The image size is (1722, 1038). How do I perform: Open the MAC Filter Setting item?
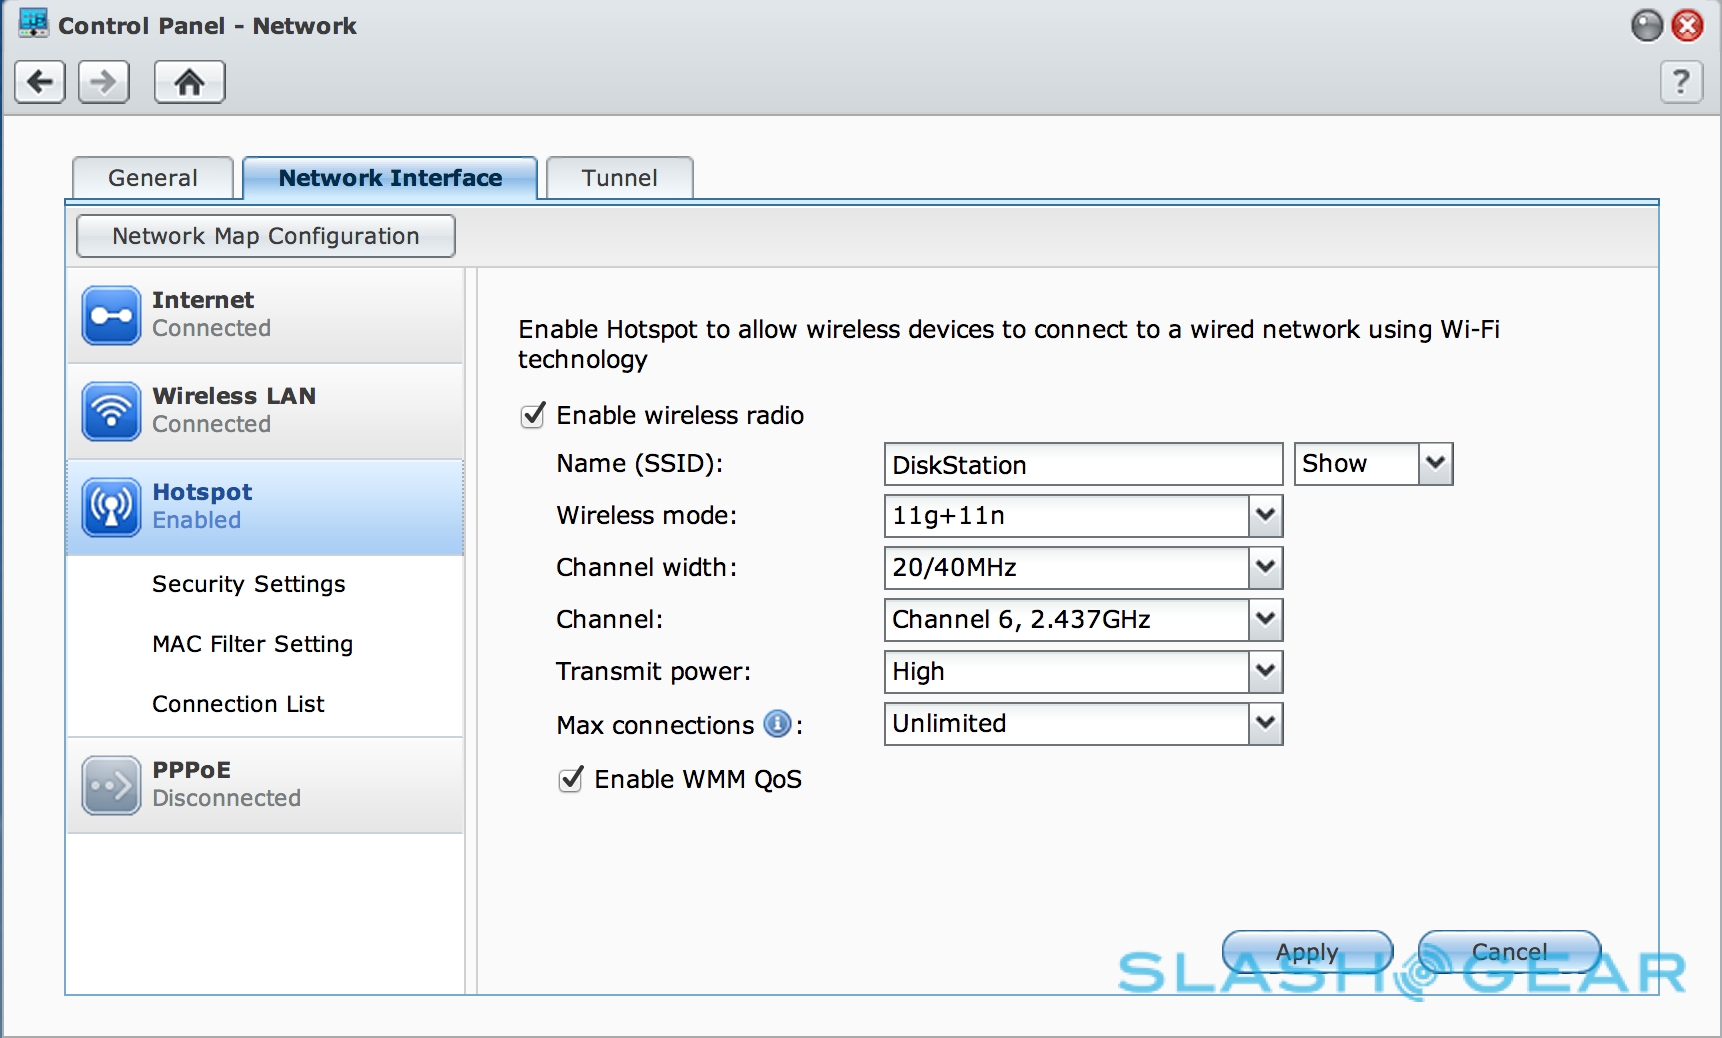pyautogui.click(x=252, y=644)
